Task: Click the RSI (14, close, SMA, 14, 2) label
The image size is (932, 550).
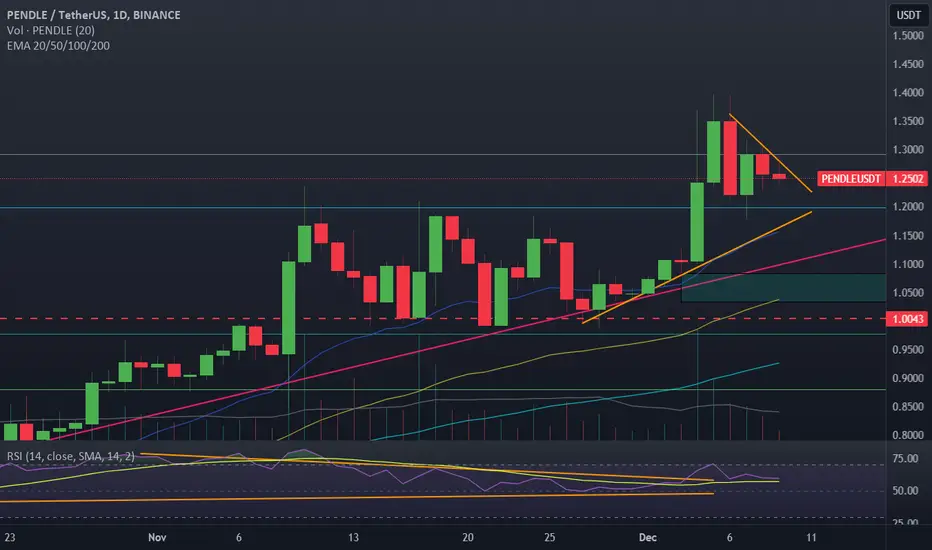Action: pos(71,456)
